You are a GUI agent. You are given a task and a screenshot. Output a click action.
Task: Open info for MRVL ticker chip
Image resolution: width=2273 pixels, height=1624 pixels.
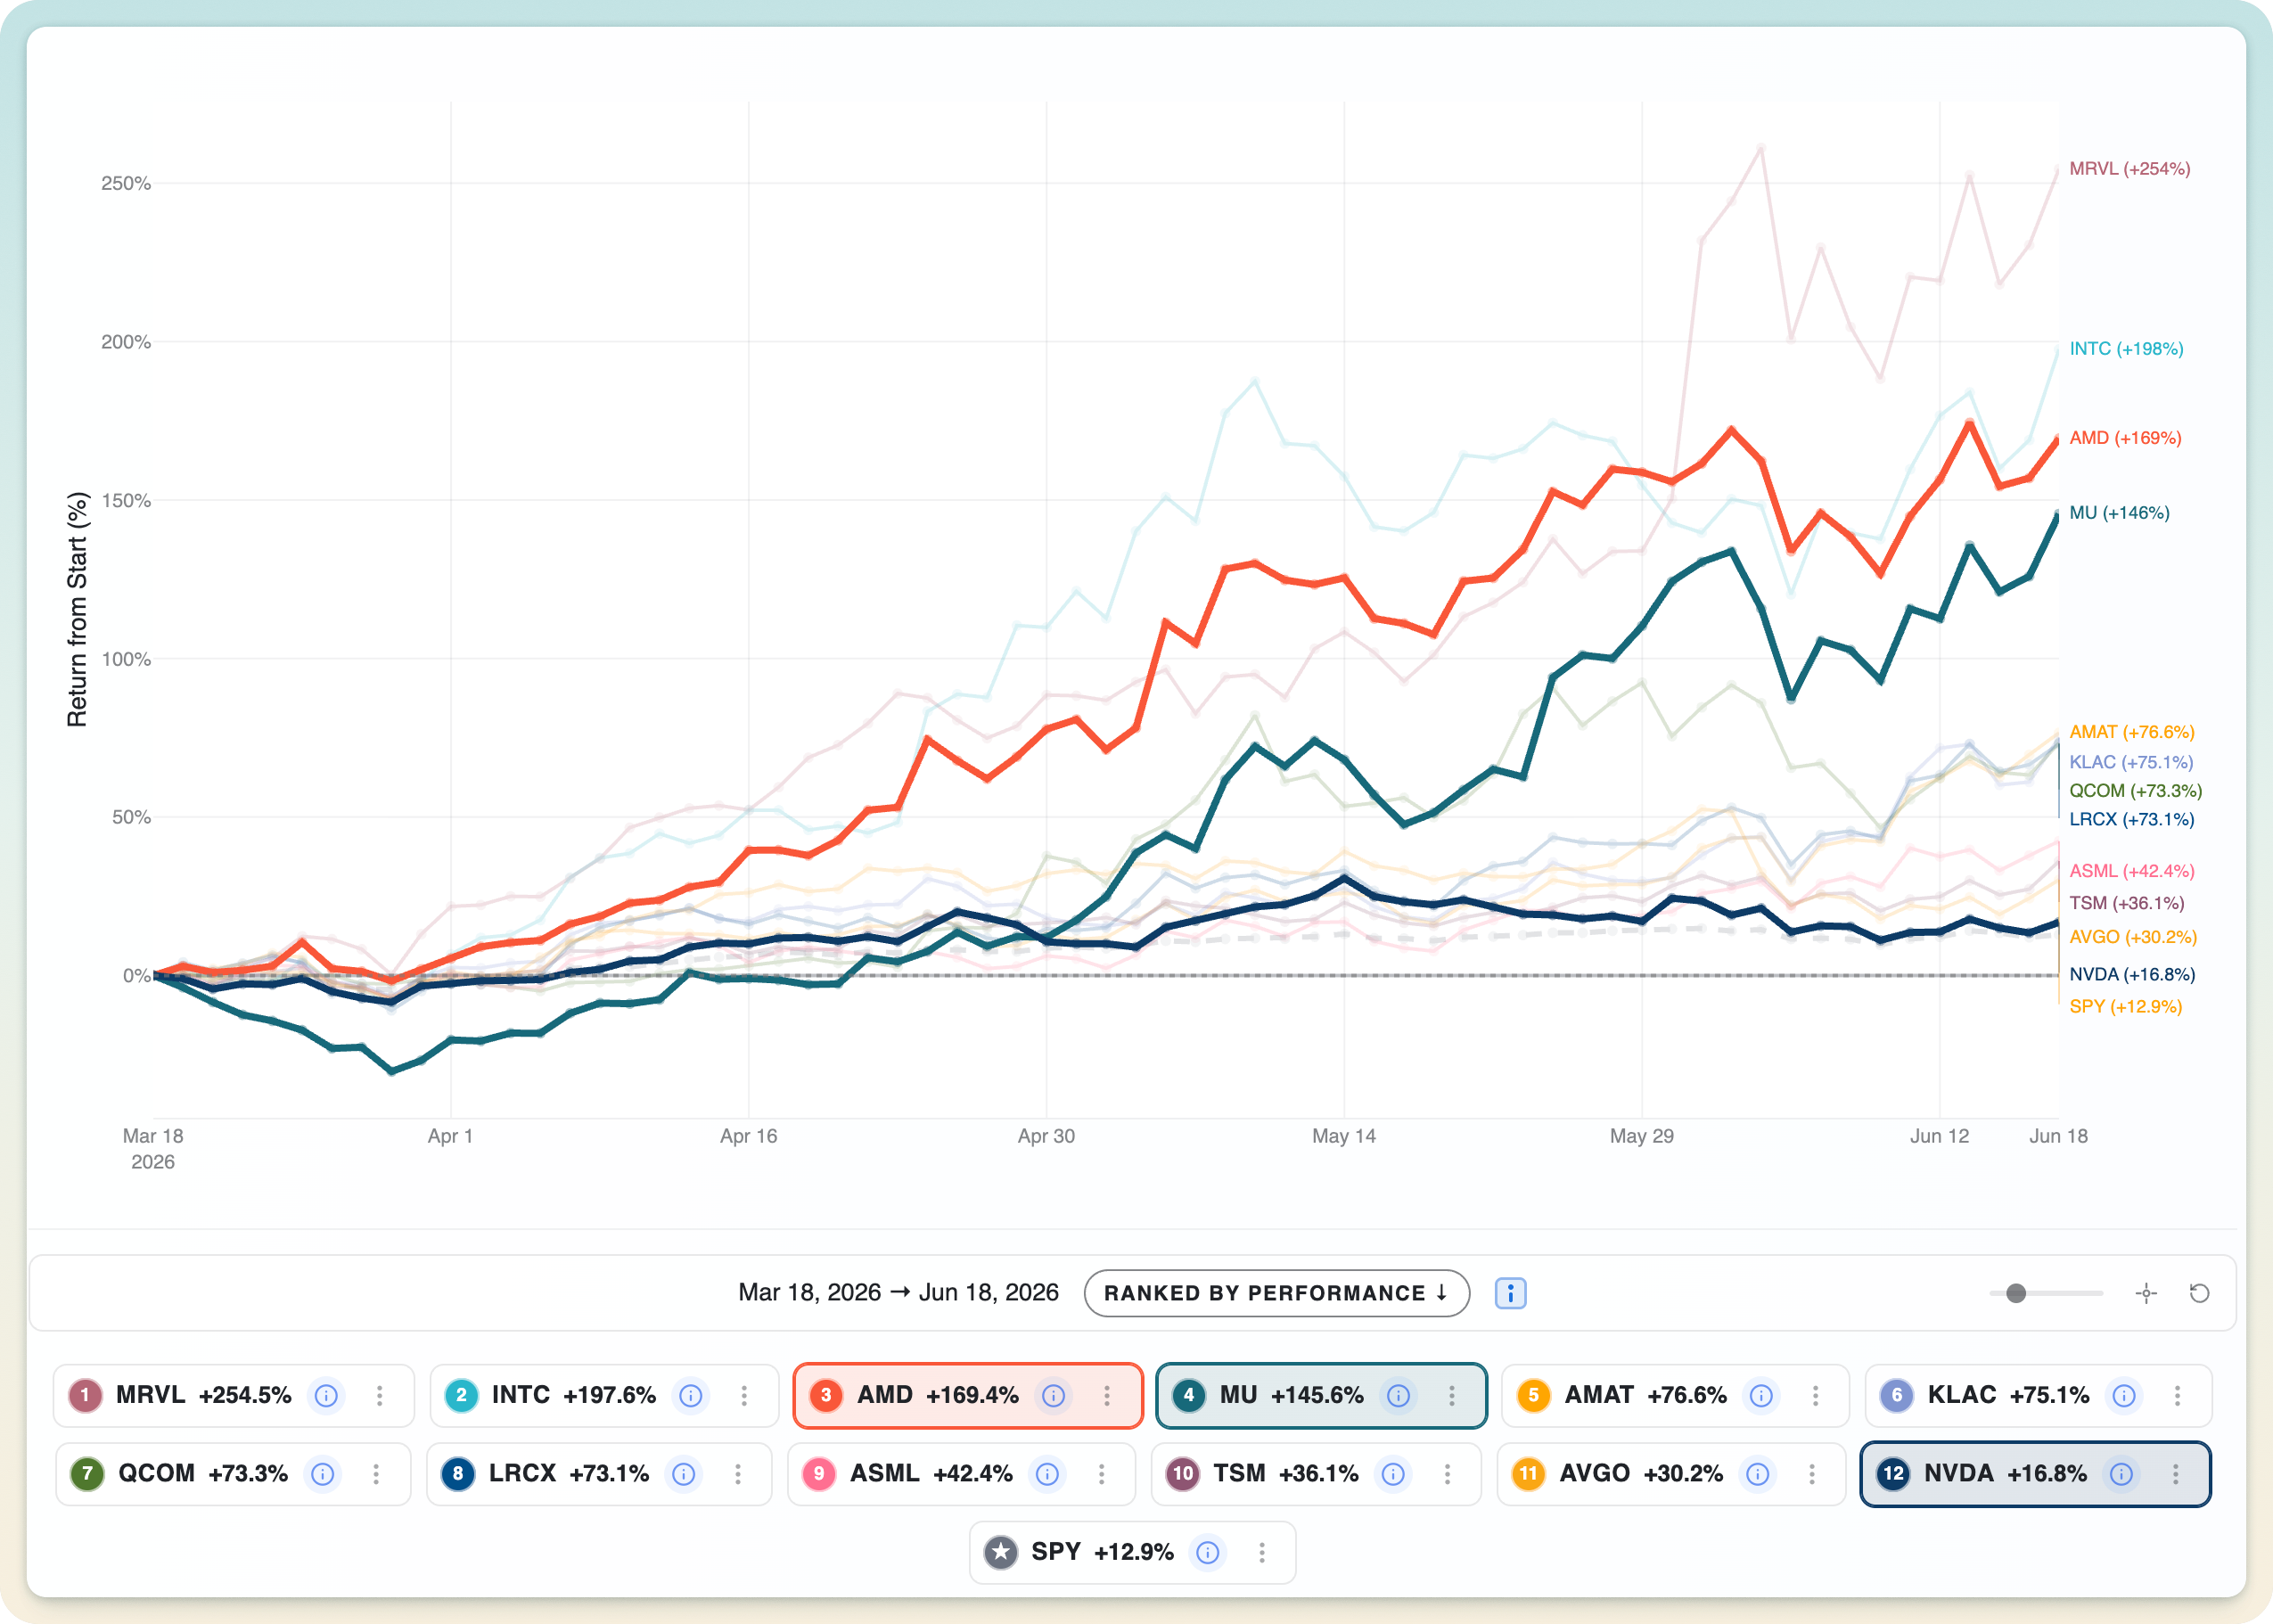pyautogui.click(x=326, y=1395)
